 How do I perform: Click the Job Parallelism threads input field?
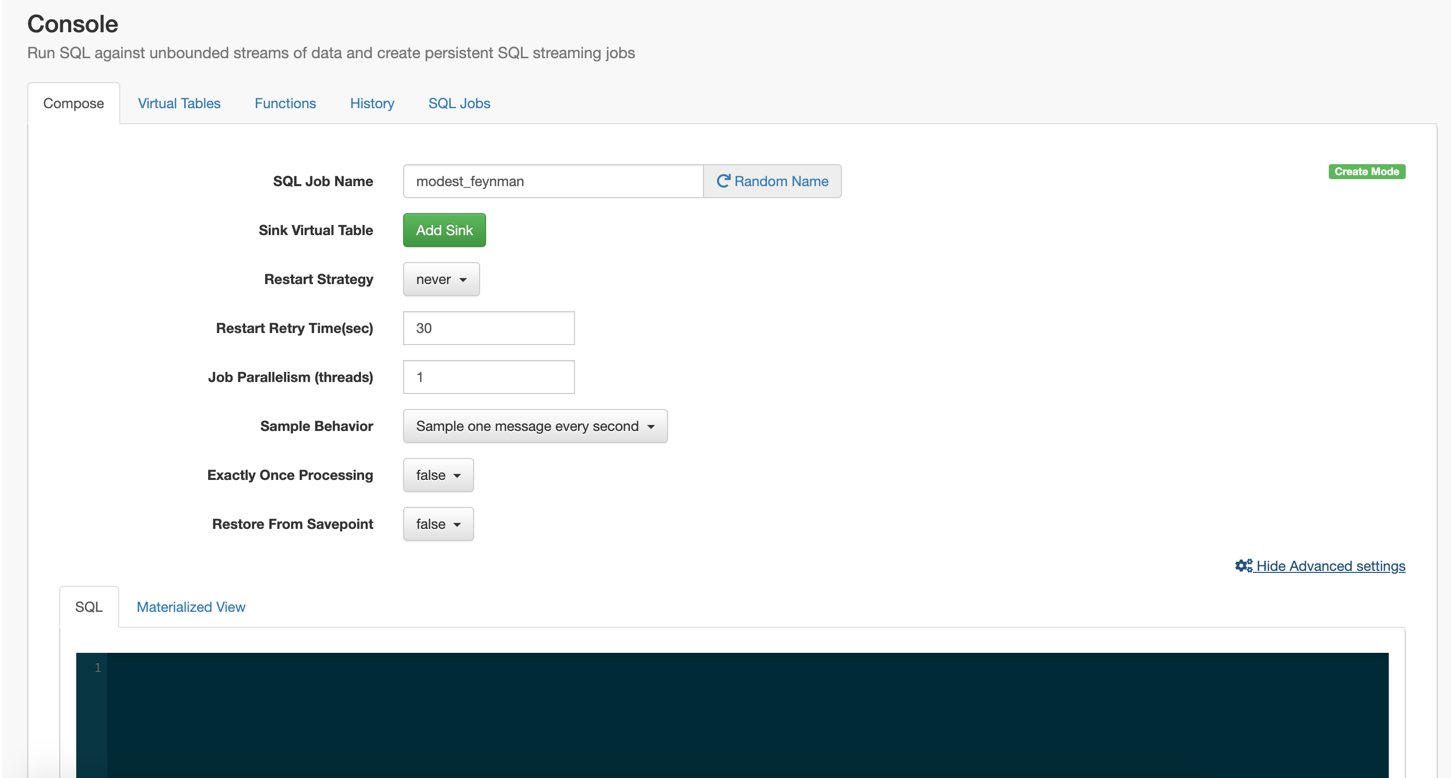pyautogui.click(x=489, y=377)
